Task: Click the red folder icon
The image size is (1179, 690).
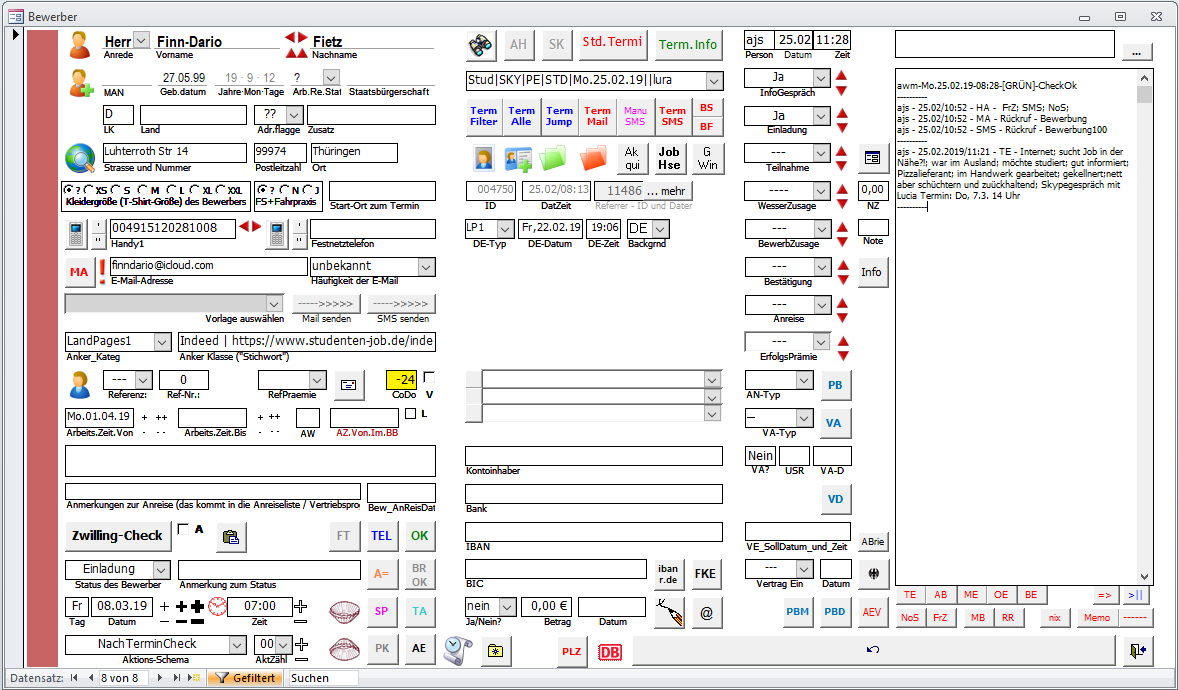Action: click(594, 158)
